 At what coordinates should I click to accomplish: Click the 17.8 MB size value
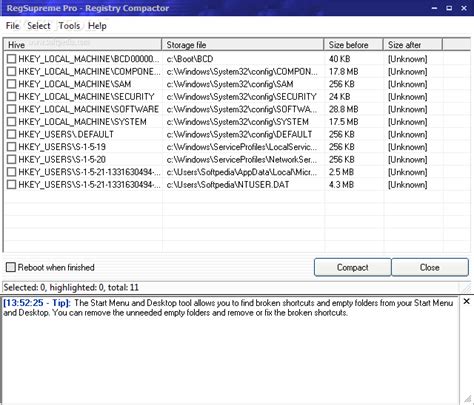pyautogui.click(x=344, y=71)
